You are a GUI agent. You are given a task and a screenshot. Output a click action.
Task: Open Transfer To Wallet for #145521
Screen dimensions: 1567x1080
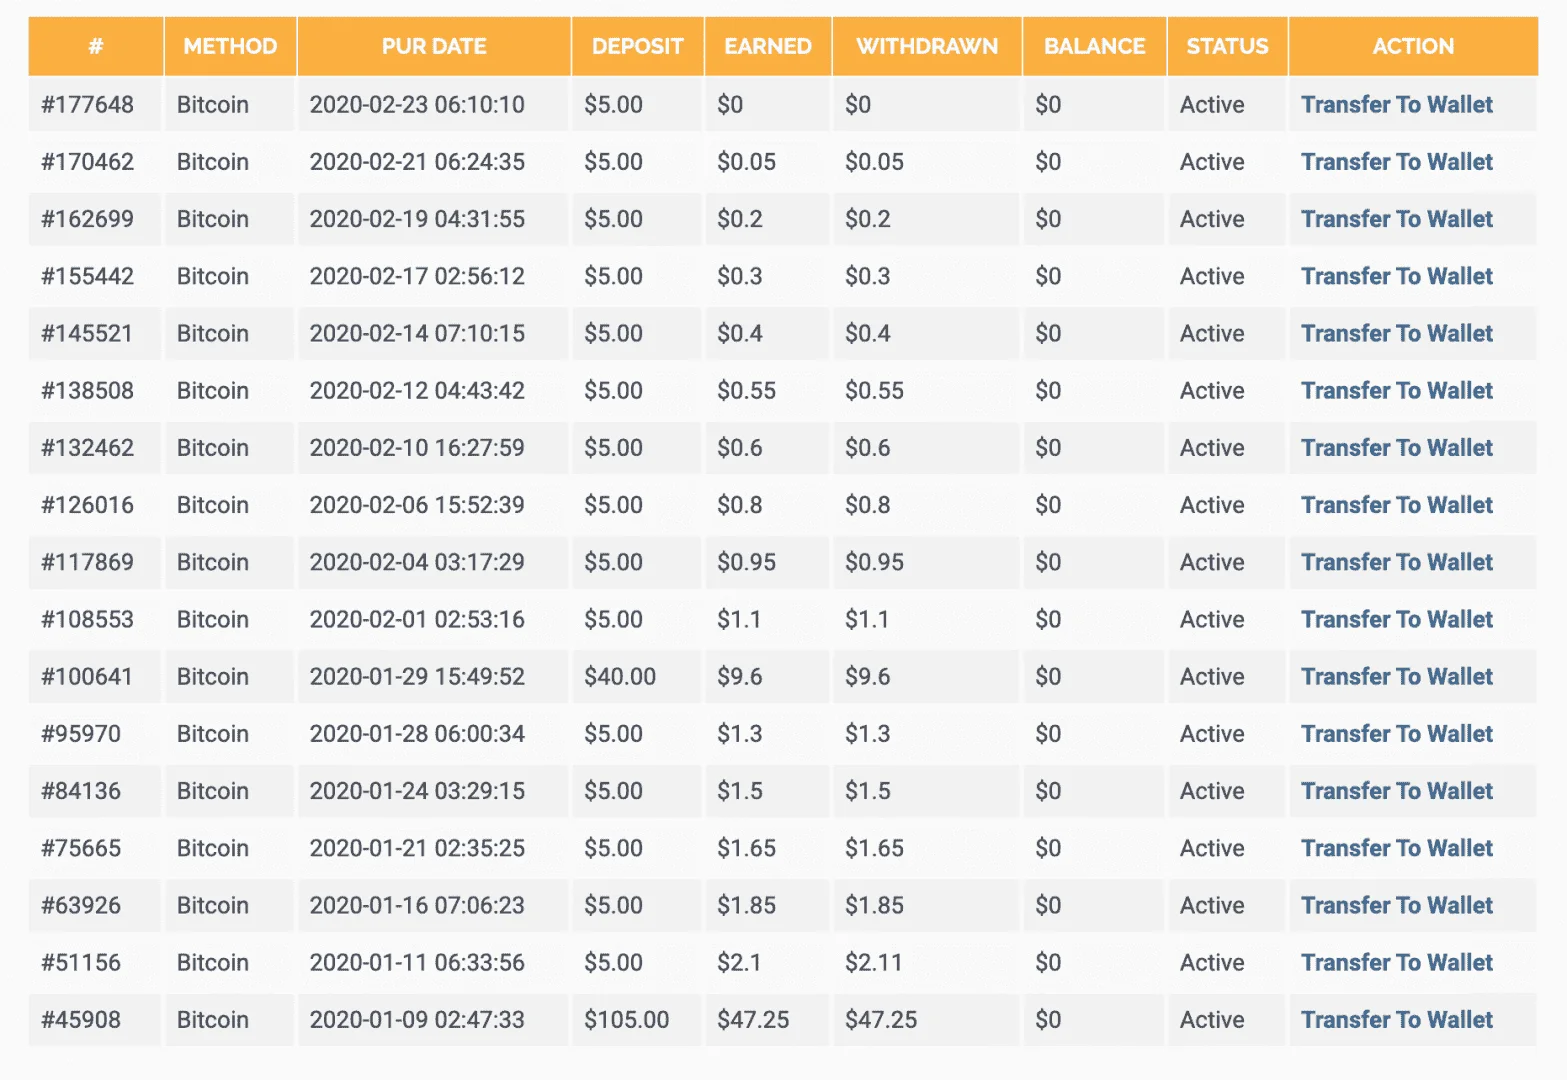1396,333
